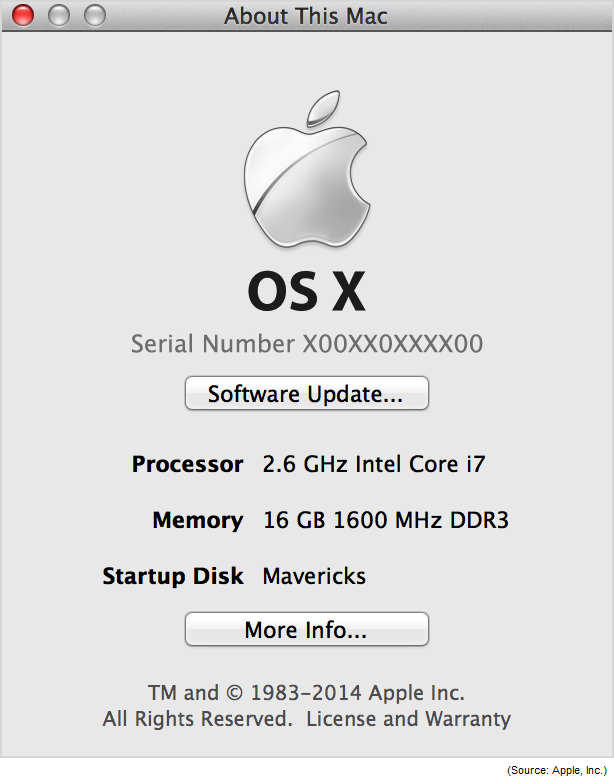Click the Mavericks startup disk name
This screenshot has height=781, width=614.
(x=314, y=576)
